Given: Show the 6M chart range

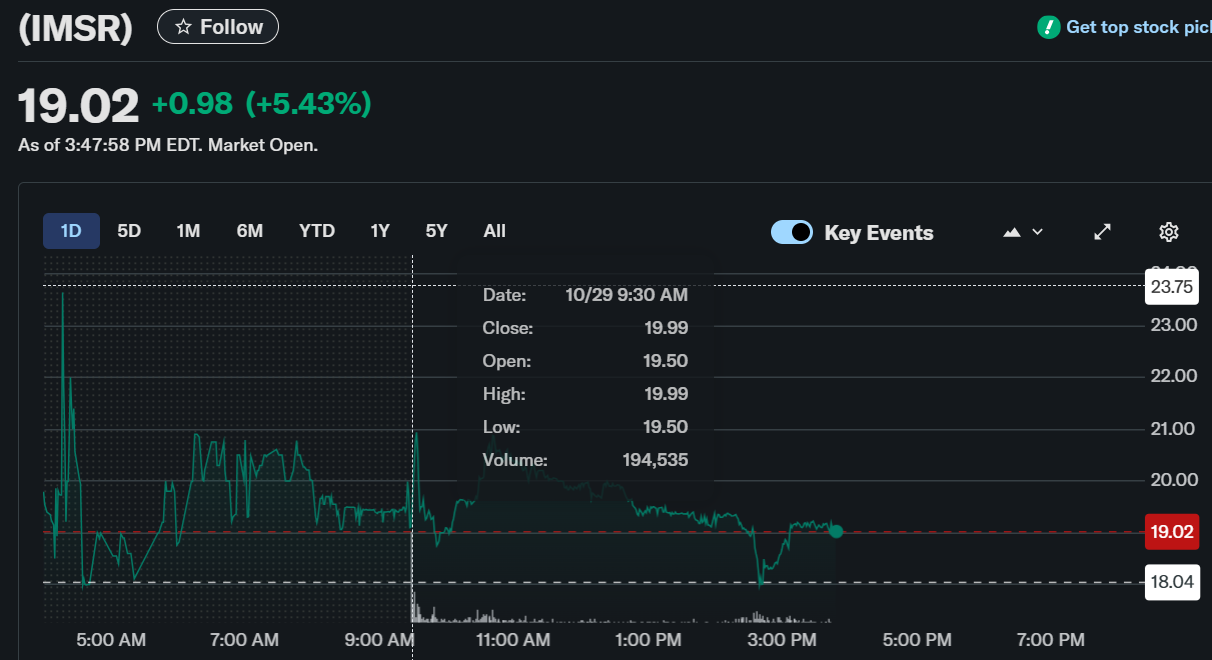Looking at the screenshot, I should (x=250, y=231).
